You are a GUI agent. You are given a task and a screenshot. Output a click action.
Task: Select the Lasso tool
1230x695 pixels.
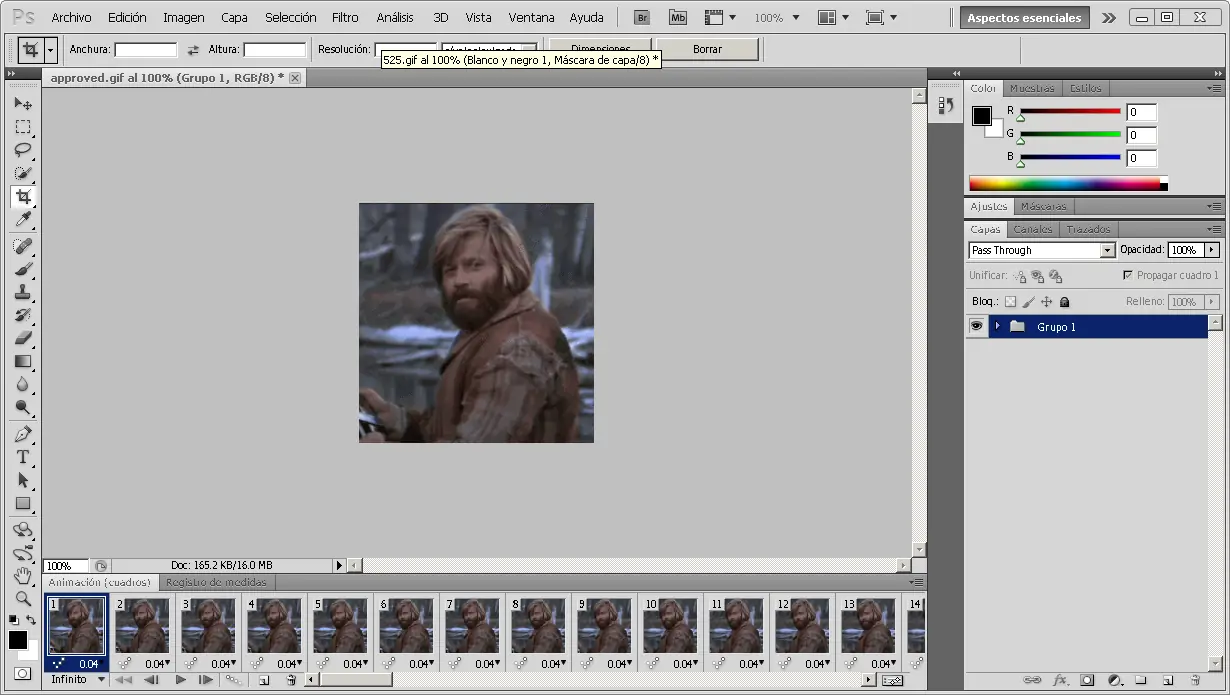pyautogui.click(x=22, y=150)
